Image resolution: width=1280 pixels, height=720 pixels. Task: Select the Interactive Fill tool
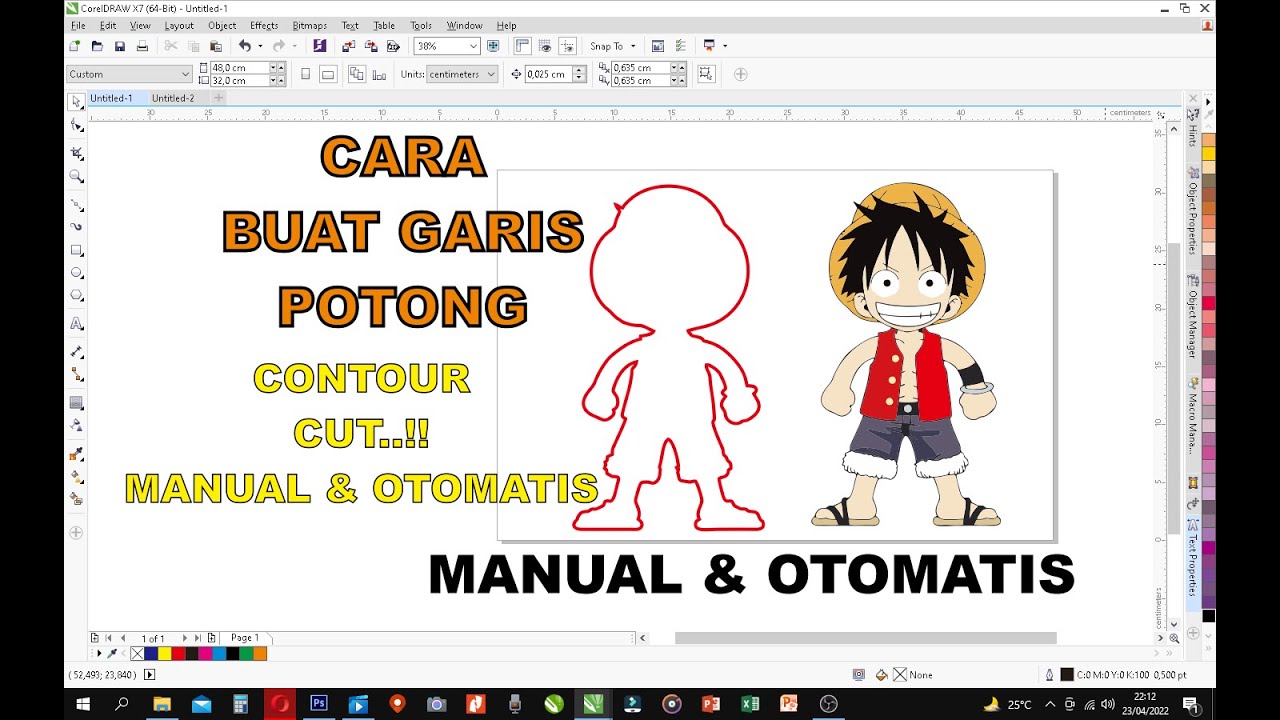click(x=77, y=477)
